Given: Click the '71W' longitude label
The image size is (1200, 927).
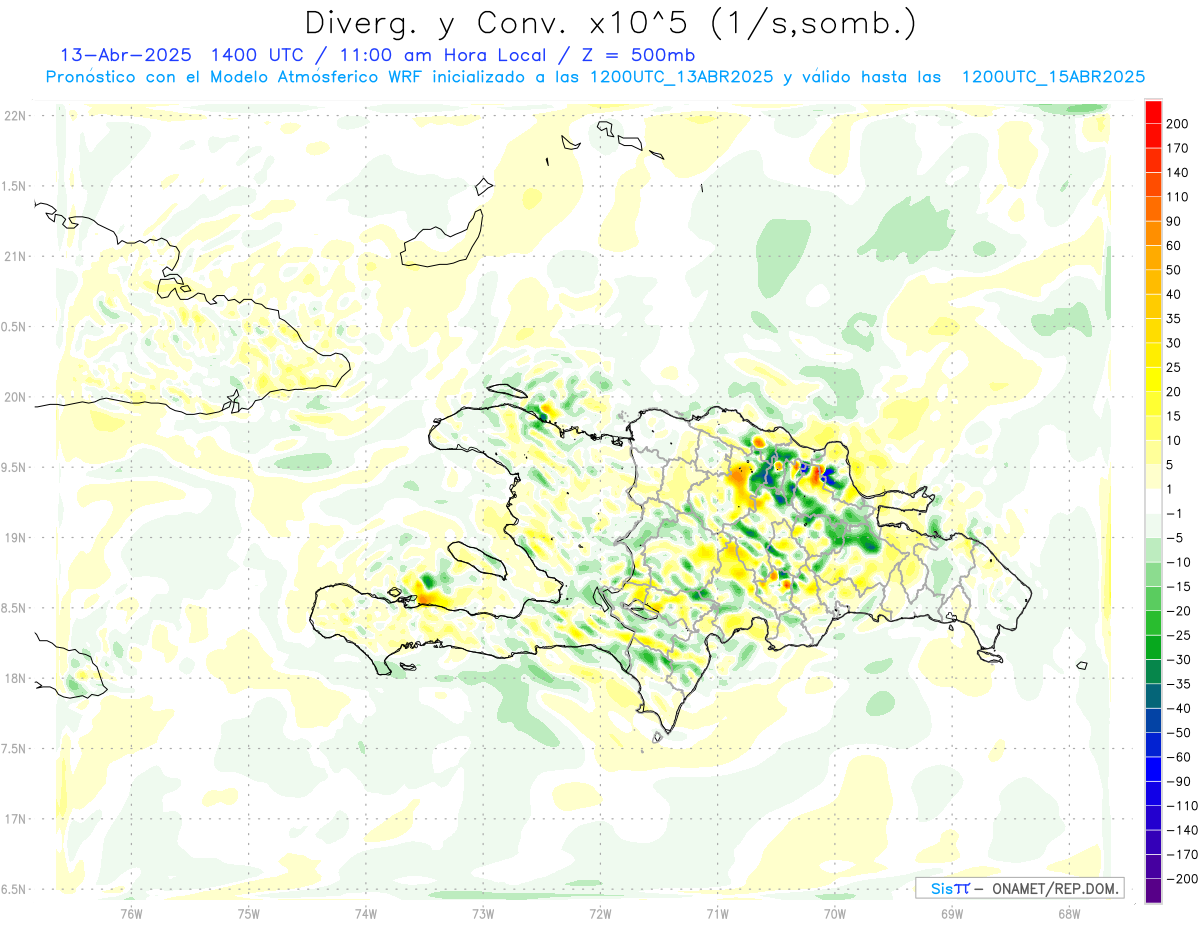Looking at the screenshot, I should [717, 913].
